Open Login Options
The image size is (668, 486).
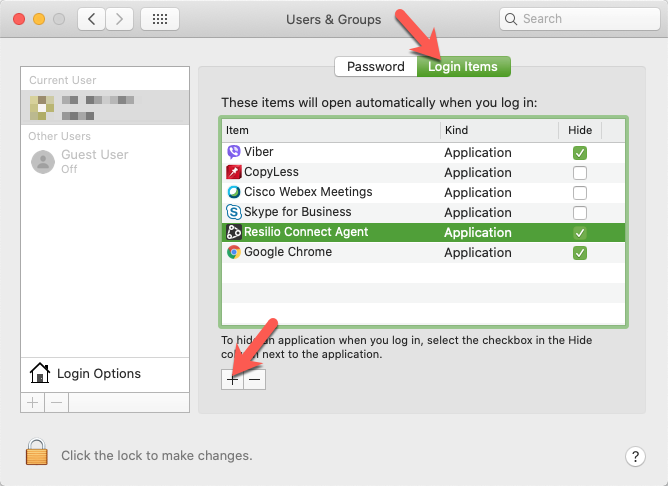point(98,374)
